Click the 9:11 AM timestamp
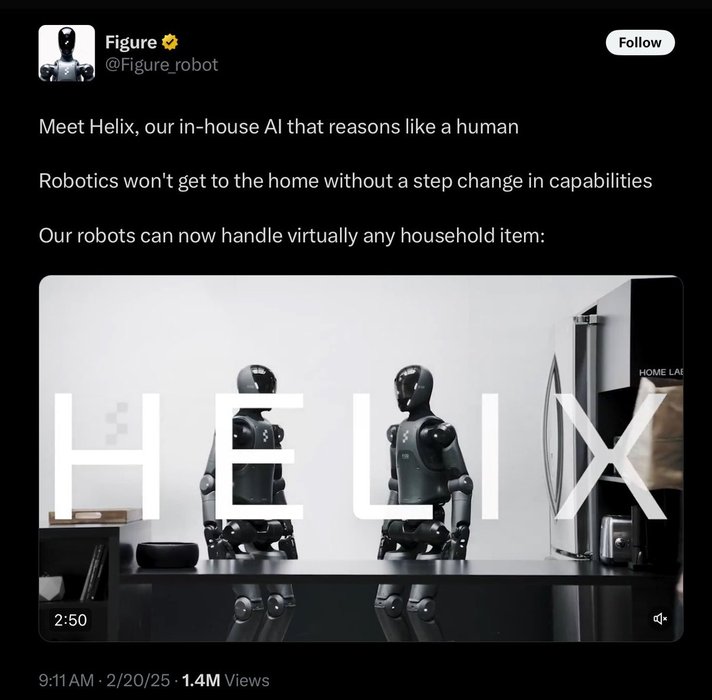 (66, 680)
